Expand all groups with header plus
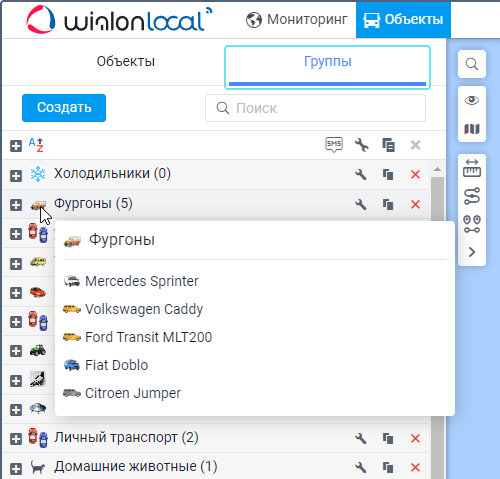 point(16,146)
